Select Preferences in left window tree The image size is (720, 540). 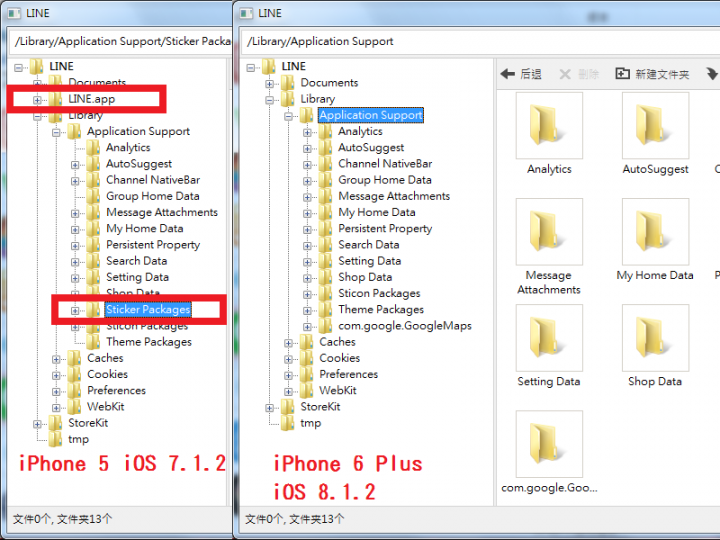[116, 390]
